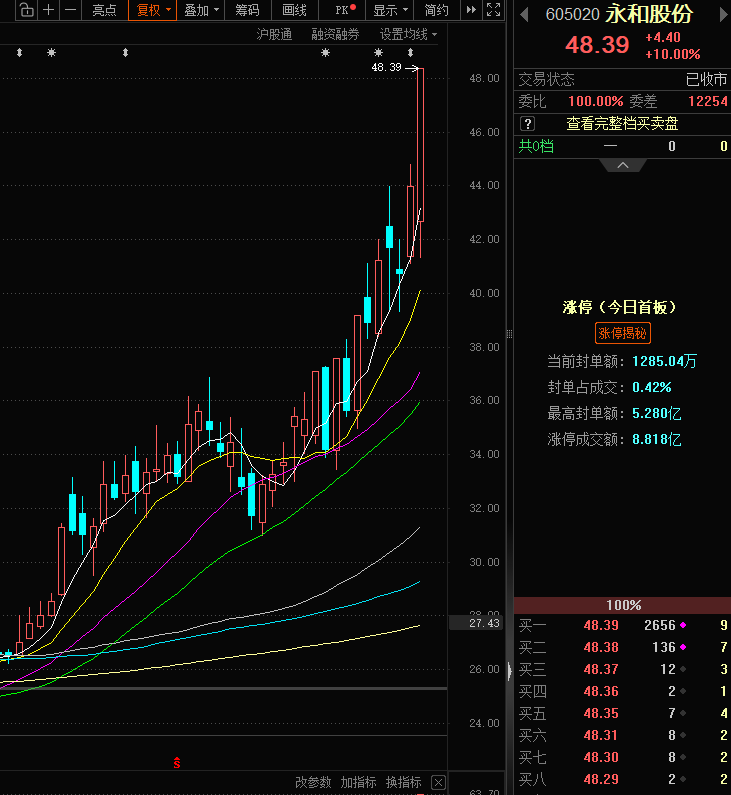Open 涨停揭秘 button
The image size is (731, 795).
coord(622,333)
